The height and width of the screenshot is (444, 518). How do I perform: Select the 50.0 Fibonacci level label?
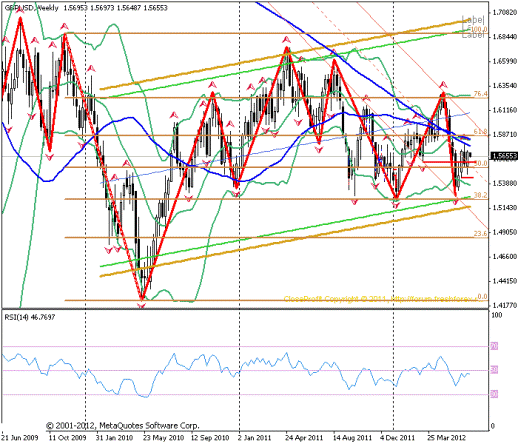tap(480, 163)
